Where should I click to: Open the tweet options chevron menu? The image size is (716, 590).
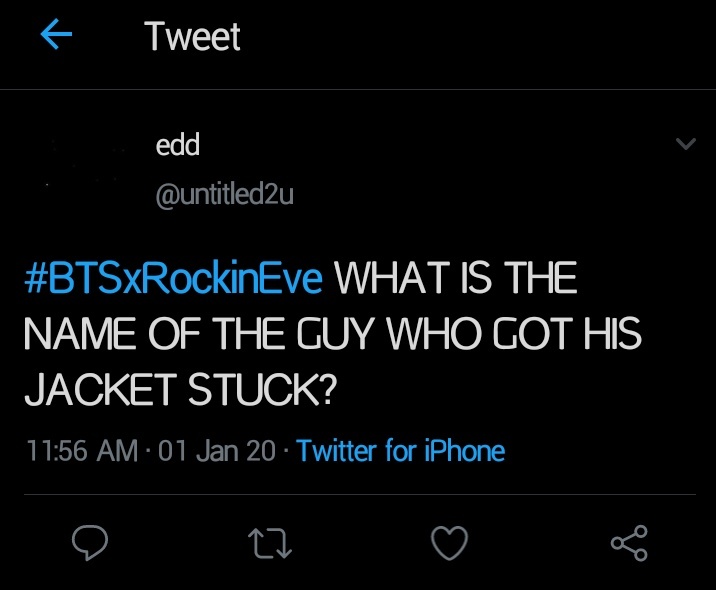click(685, 145)
